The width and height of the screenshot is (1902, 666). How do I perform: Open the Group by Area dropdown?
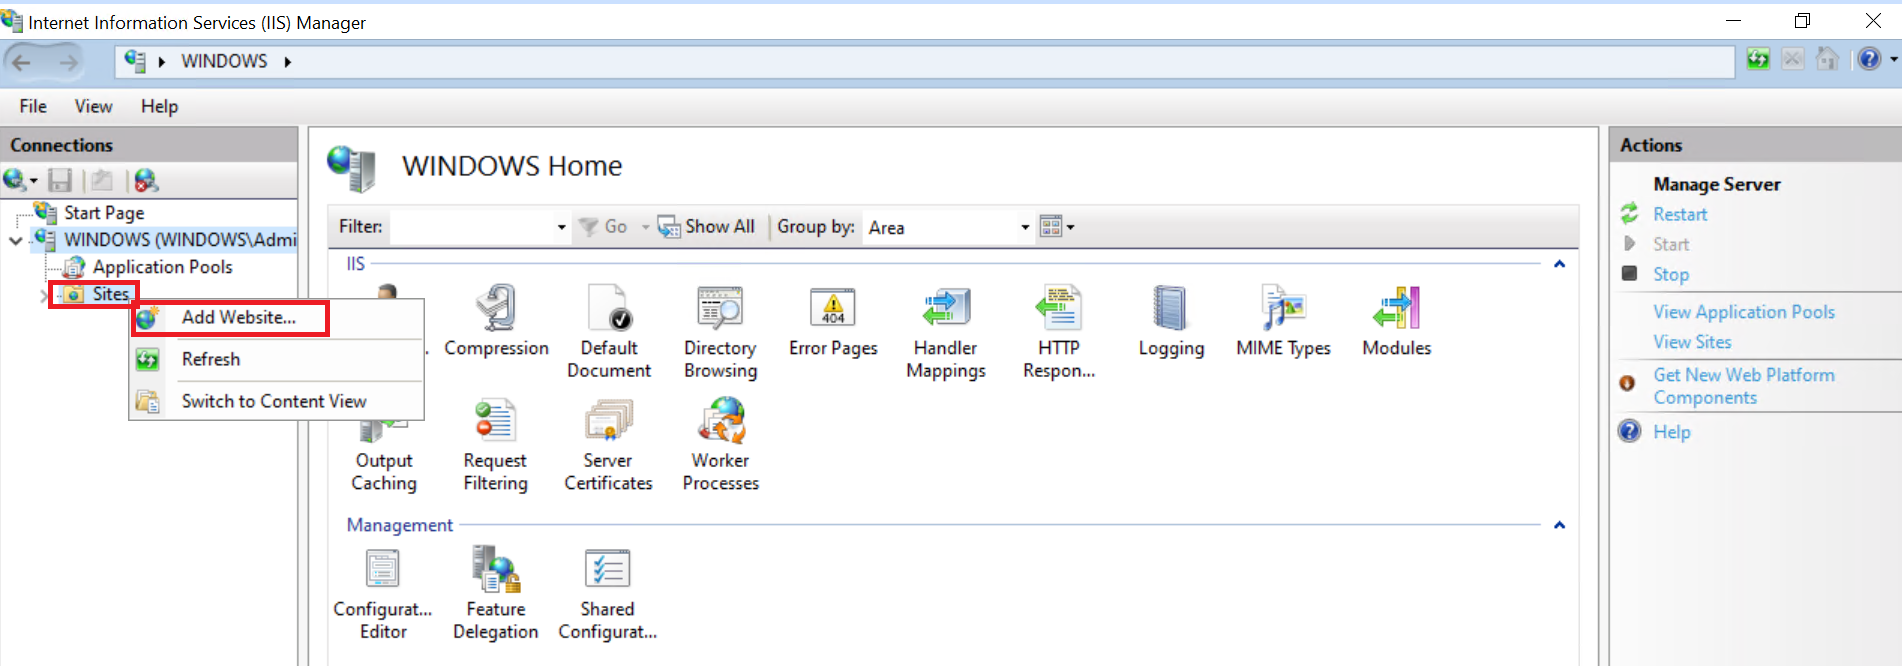[948, 227]
